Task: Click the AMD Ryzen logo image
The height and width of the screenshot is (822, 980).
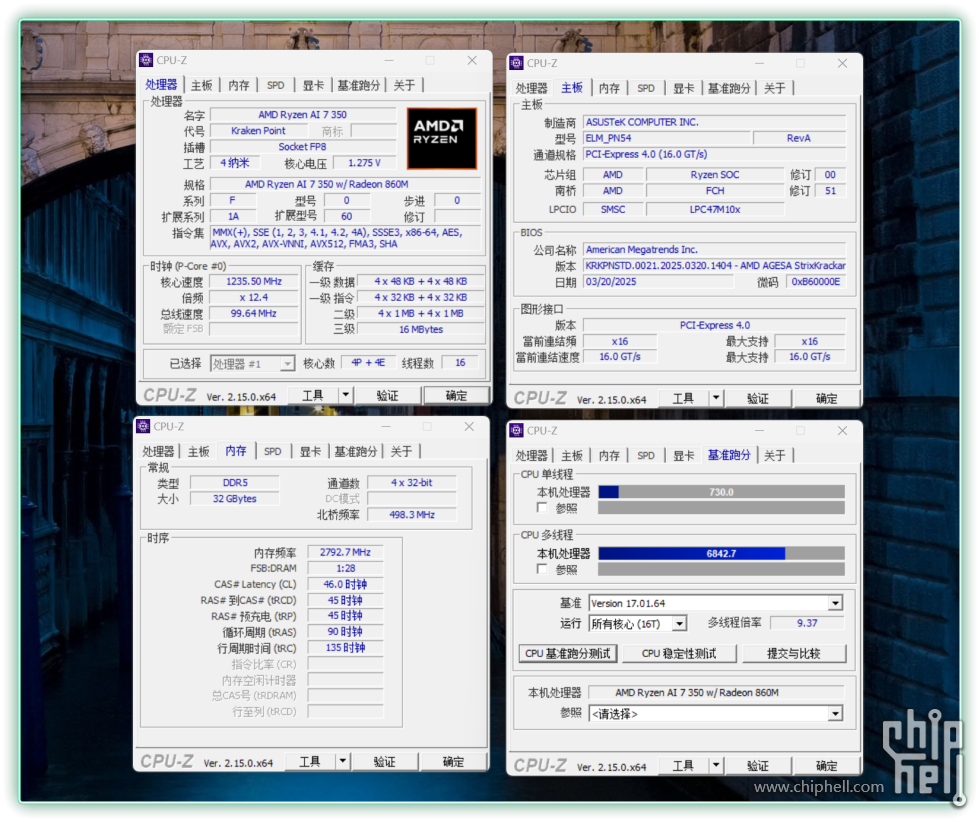Action: click(441, 138)
